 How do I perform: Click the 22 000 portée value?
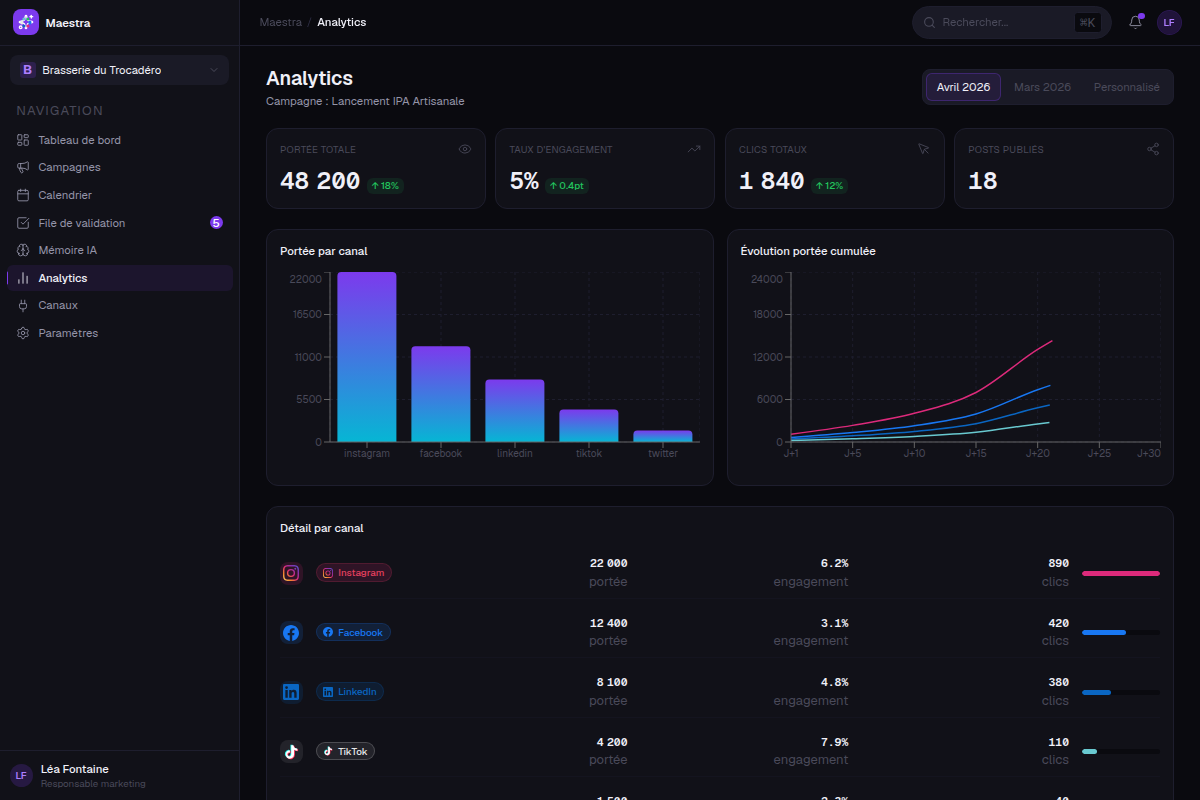(x=609, y=563)
